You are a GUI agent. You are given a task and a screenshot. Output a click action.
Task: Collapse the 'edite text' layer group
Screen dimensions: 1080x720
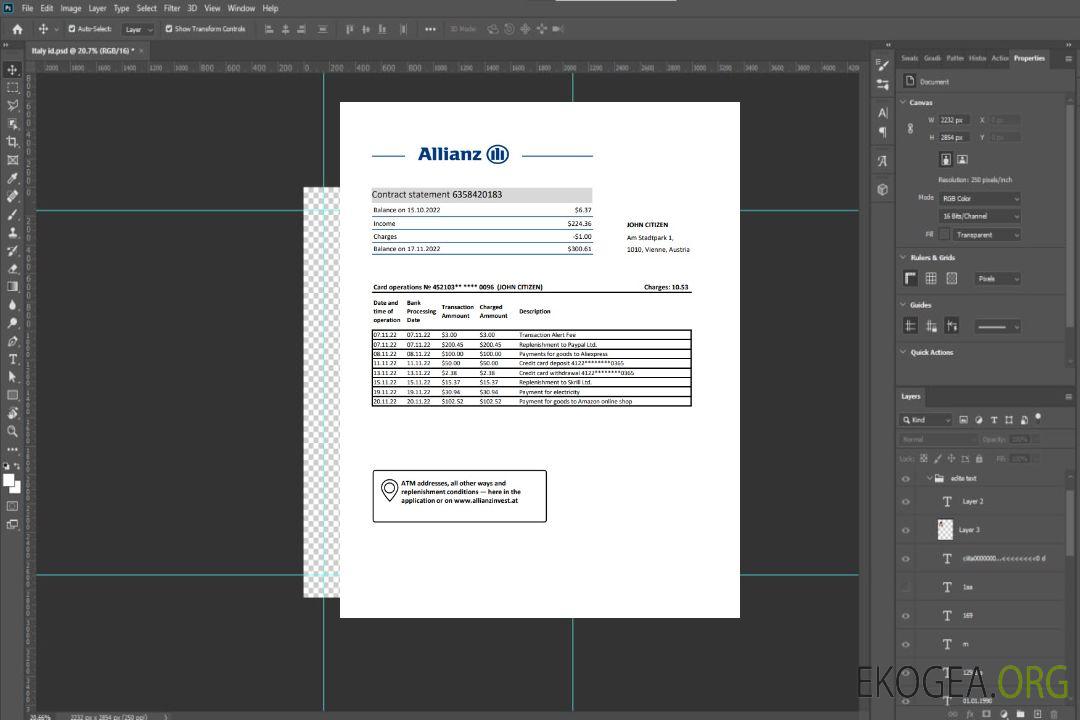(928, 478)
